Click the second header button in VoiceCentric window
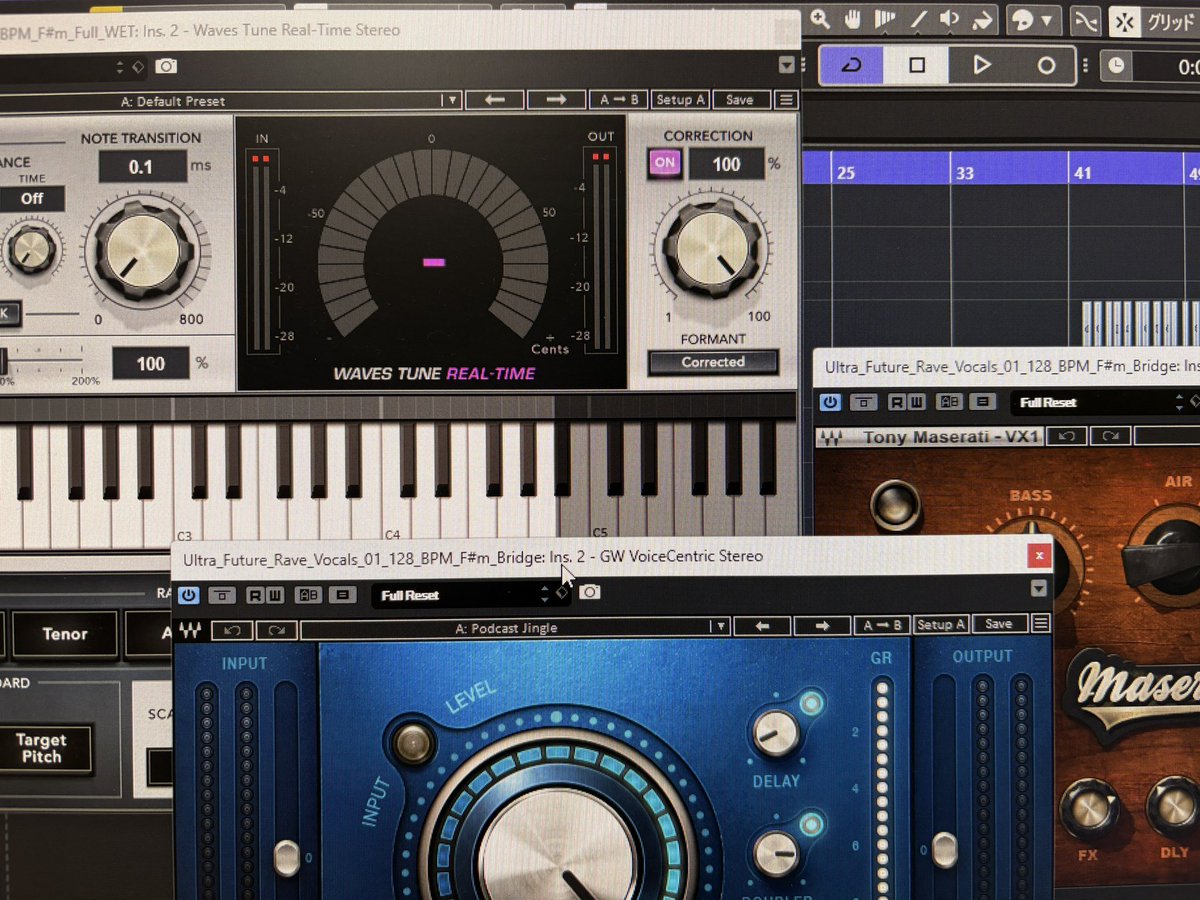 [x=222, y=595]
